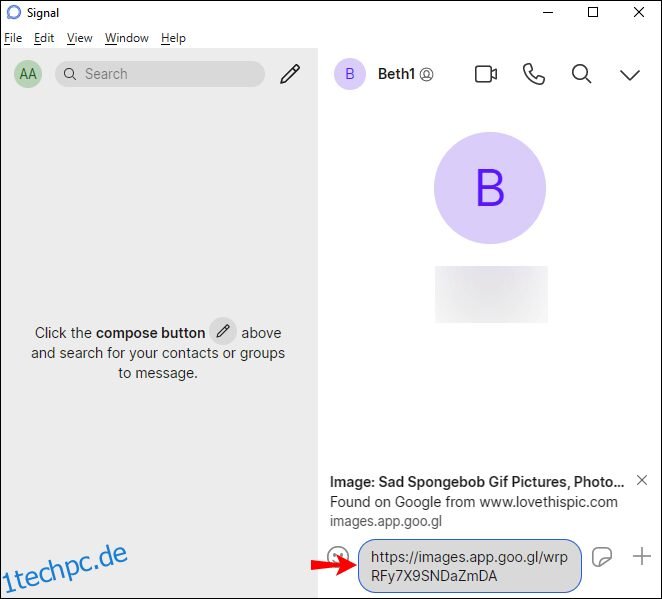Viewport: 662px width, 599px height.
Task: Click the plus icon to attach file
Action: (x=642, y=556)
